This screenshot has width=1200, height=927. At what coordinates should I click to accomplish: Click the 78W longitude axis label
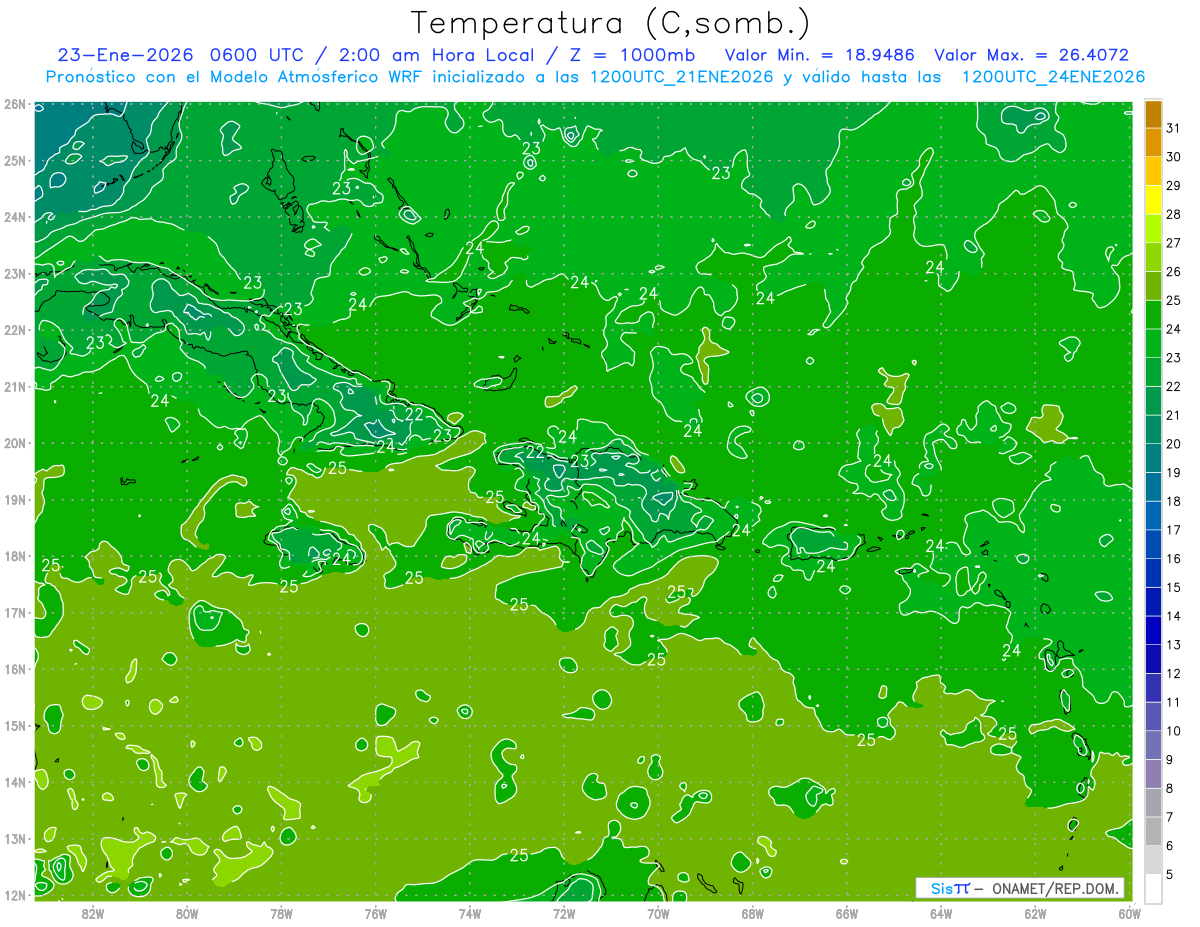(281, 913)
